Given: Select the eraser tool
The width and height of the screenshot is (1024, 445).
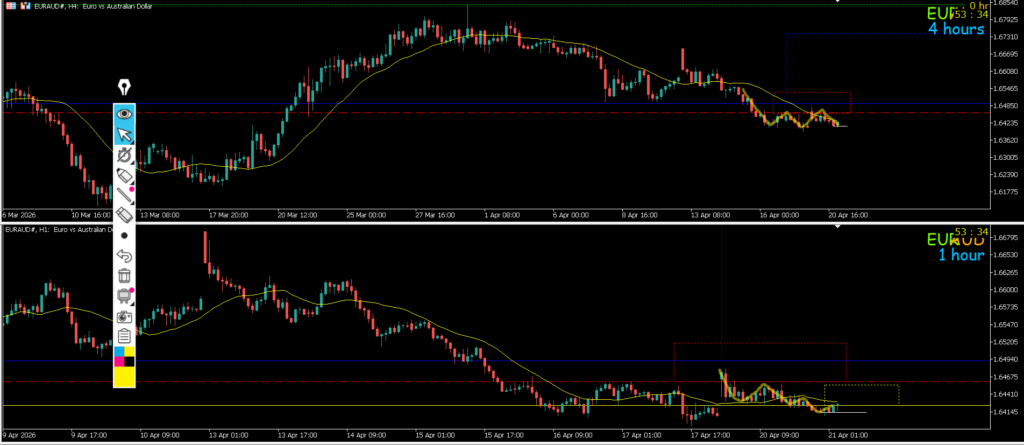Looking at the screenshot, I should 125,214.
